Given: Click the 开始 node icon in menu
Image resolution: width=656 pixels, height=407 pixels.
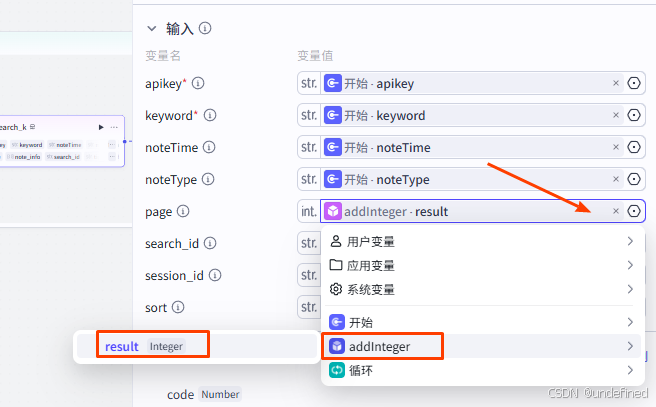Looking at the screenshot, I should pos(337,322).
